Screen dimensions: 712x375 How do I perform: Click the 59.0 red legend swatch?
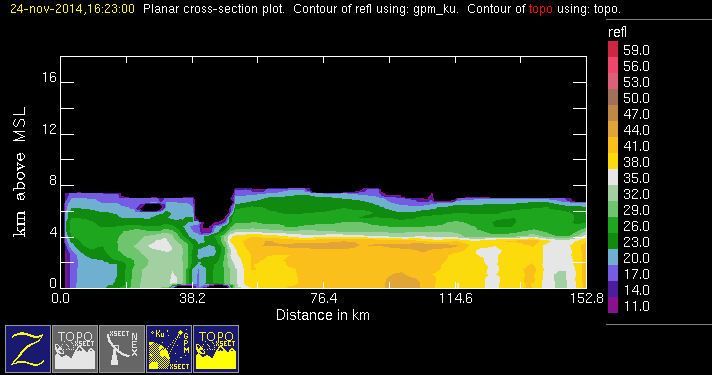pos(613,49)
